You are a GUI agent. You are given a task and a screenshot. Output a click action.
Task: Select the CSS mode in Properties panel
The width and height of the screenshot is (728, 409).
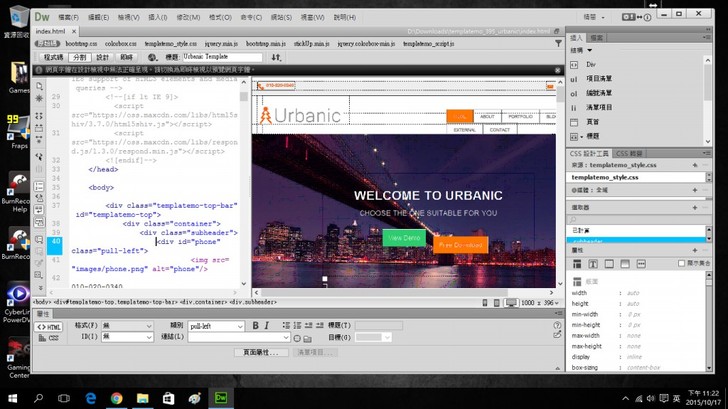49,338
